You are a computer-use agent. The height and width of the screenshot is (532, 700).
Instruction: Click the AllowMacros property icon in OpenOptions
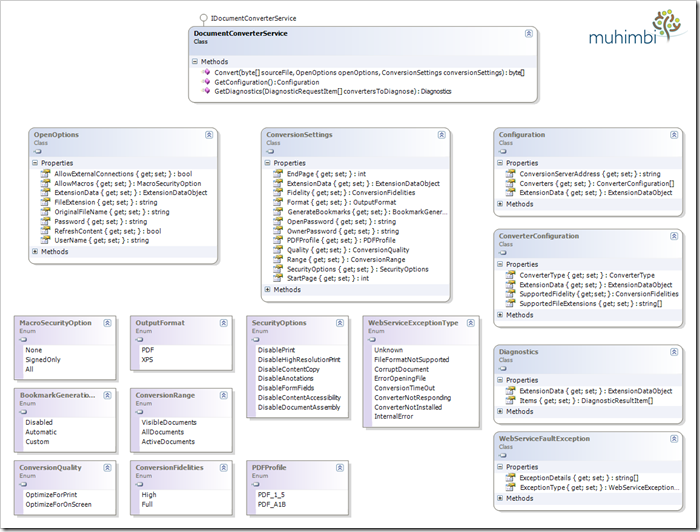point(46,184)
